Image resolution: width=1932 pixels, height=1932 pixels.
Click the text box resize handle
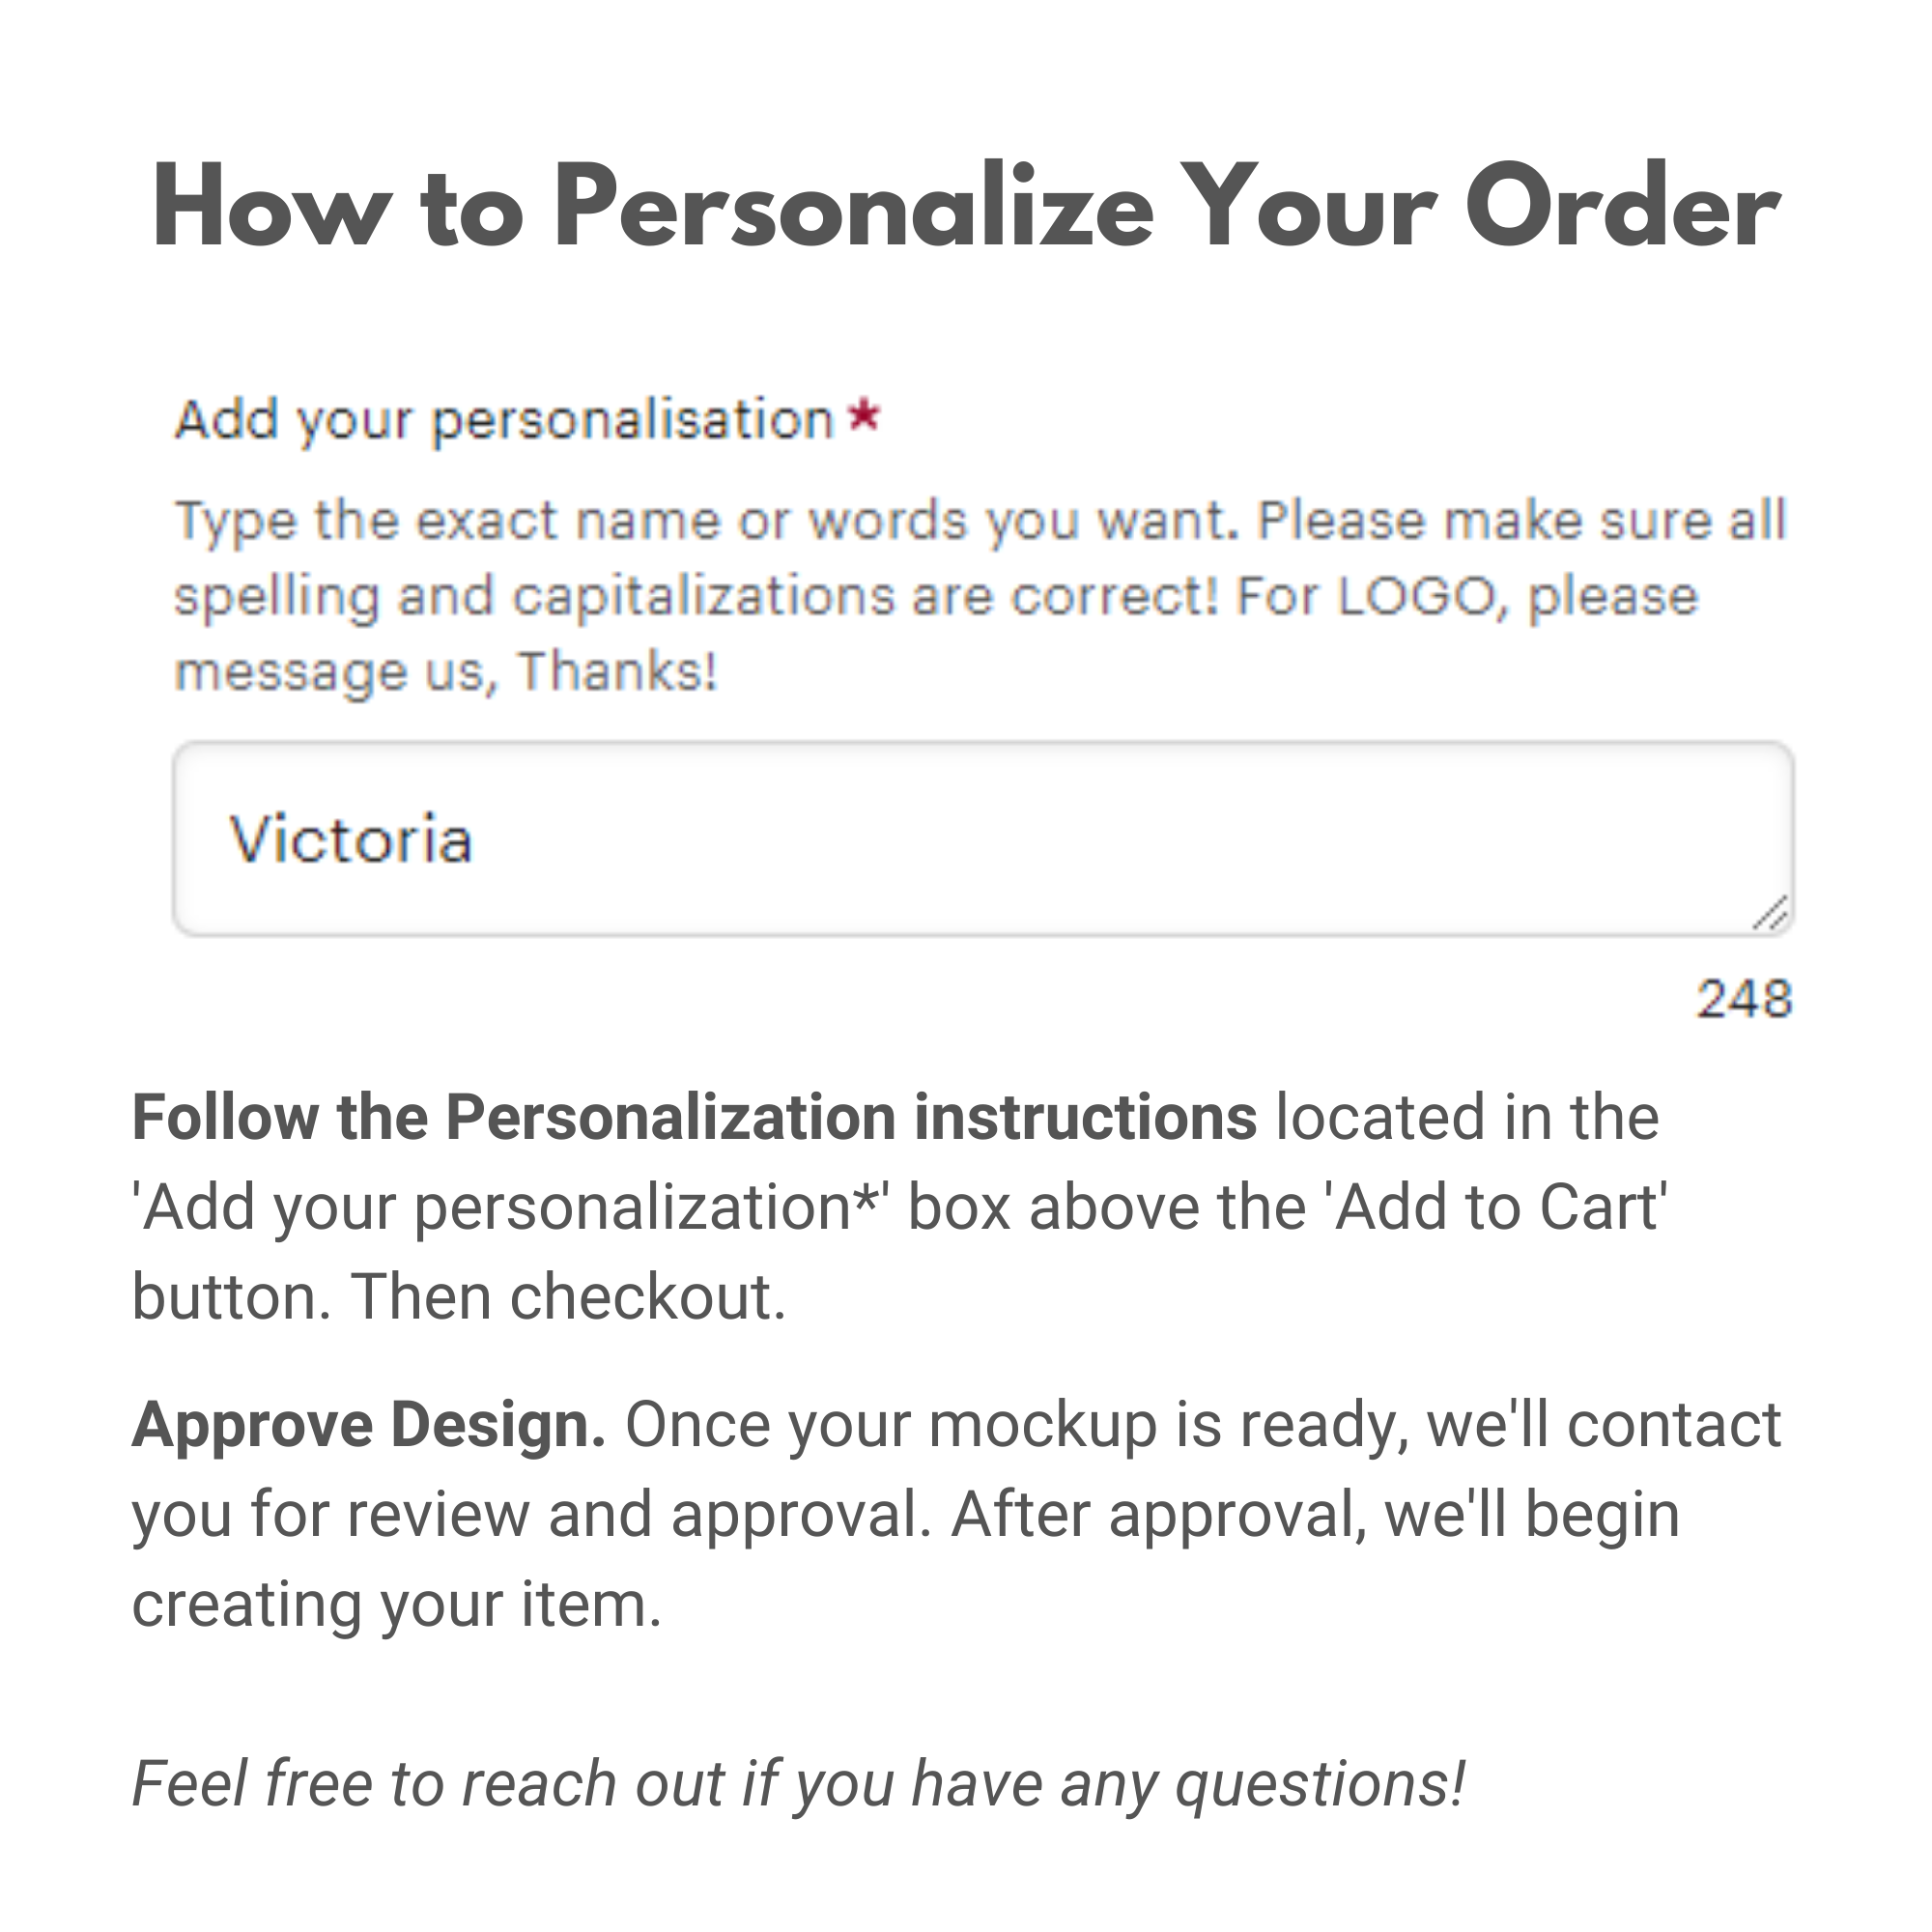coord(1771,914)
